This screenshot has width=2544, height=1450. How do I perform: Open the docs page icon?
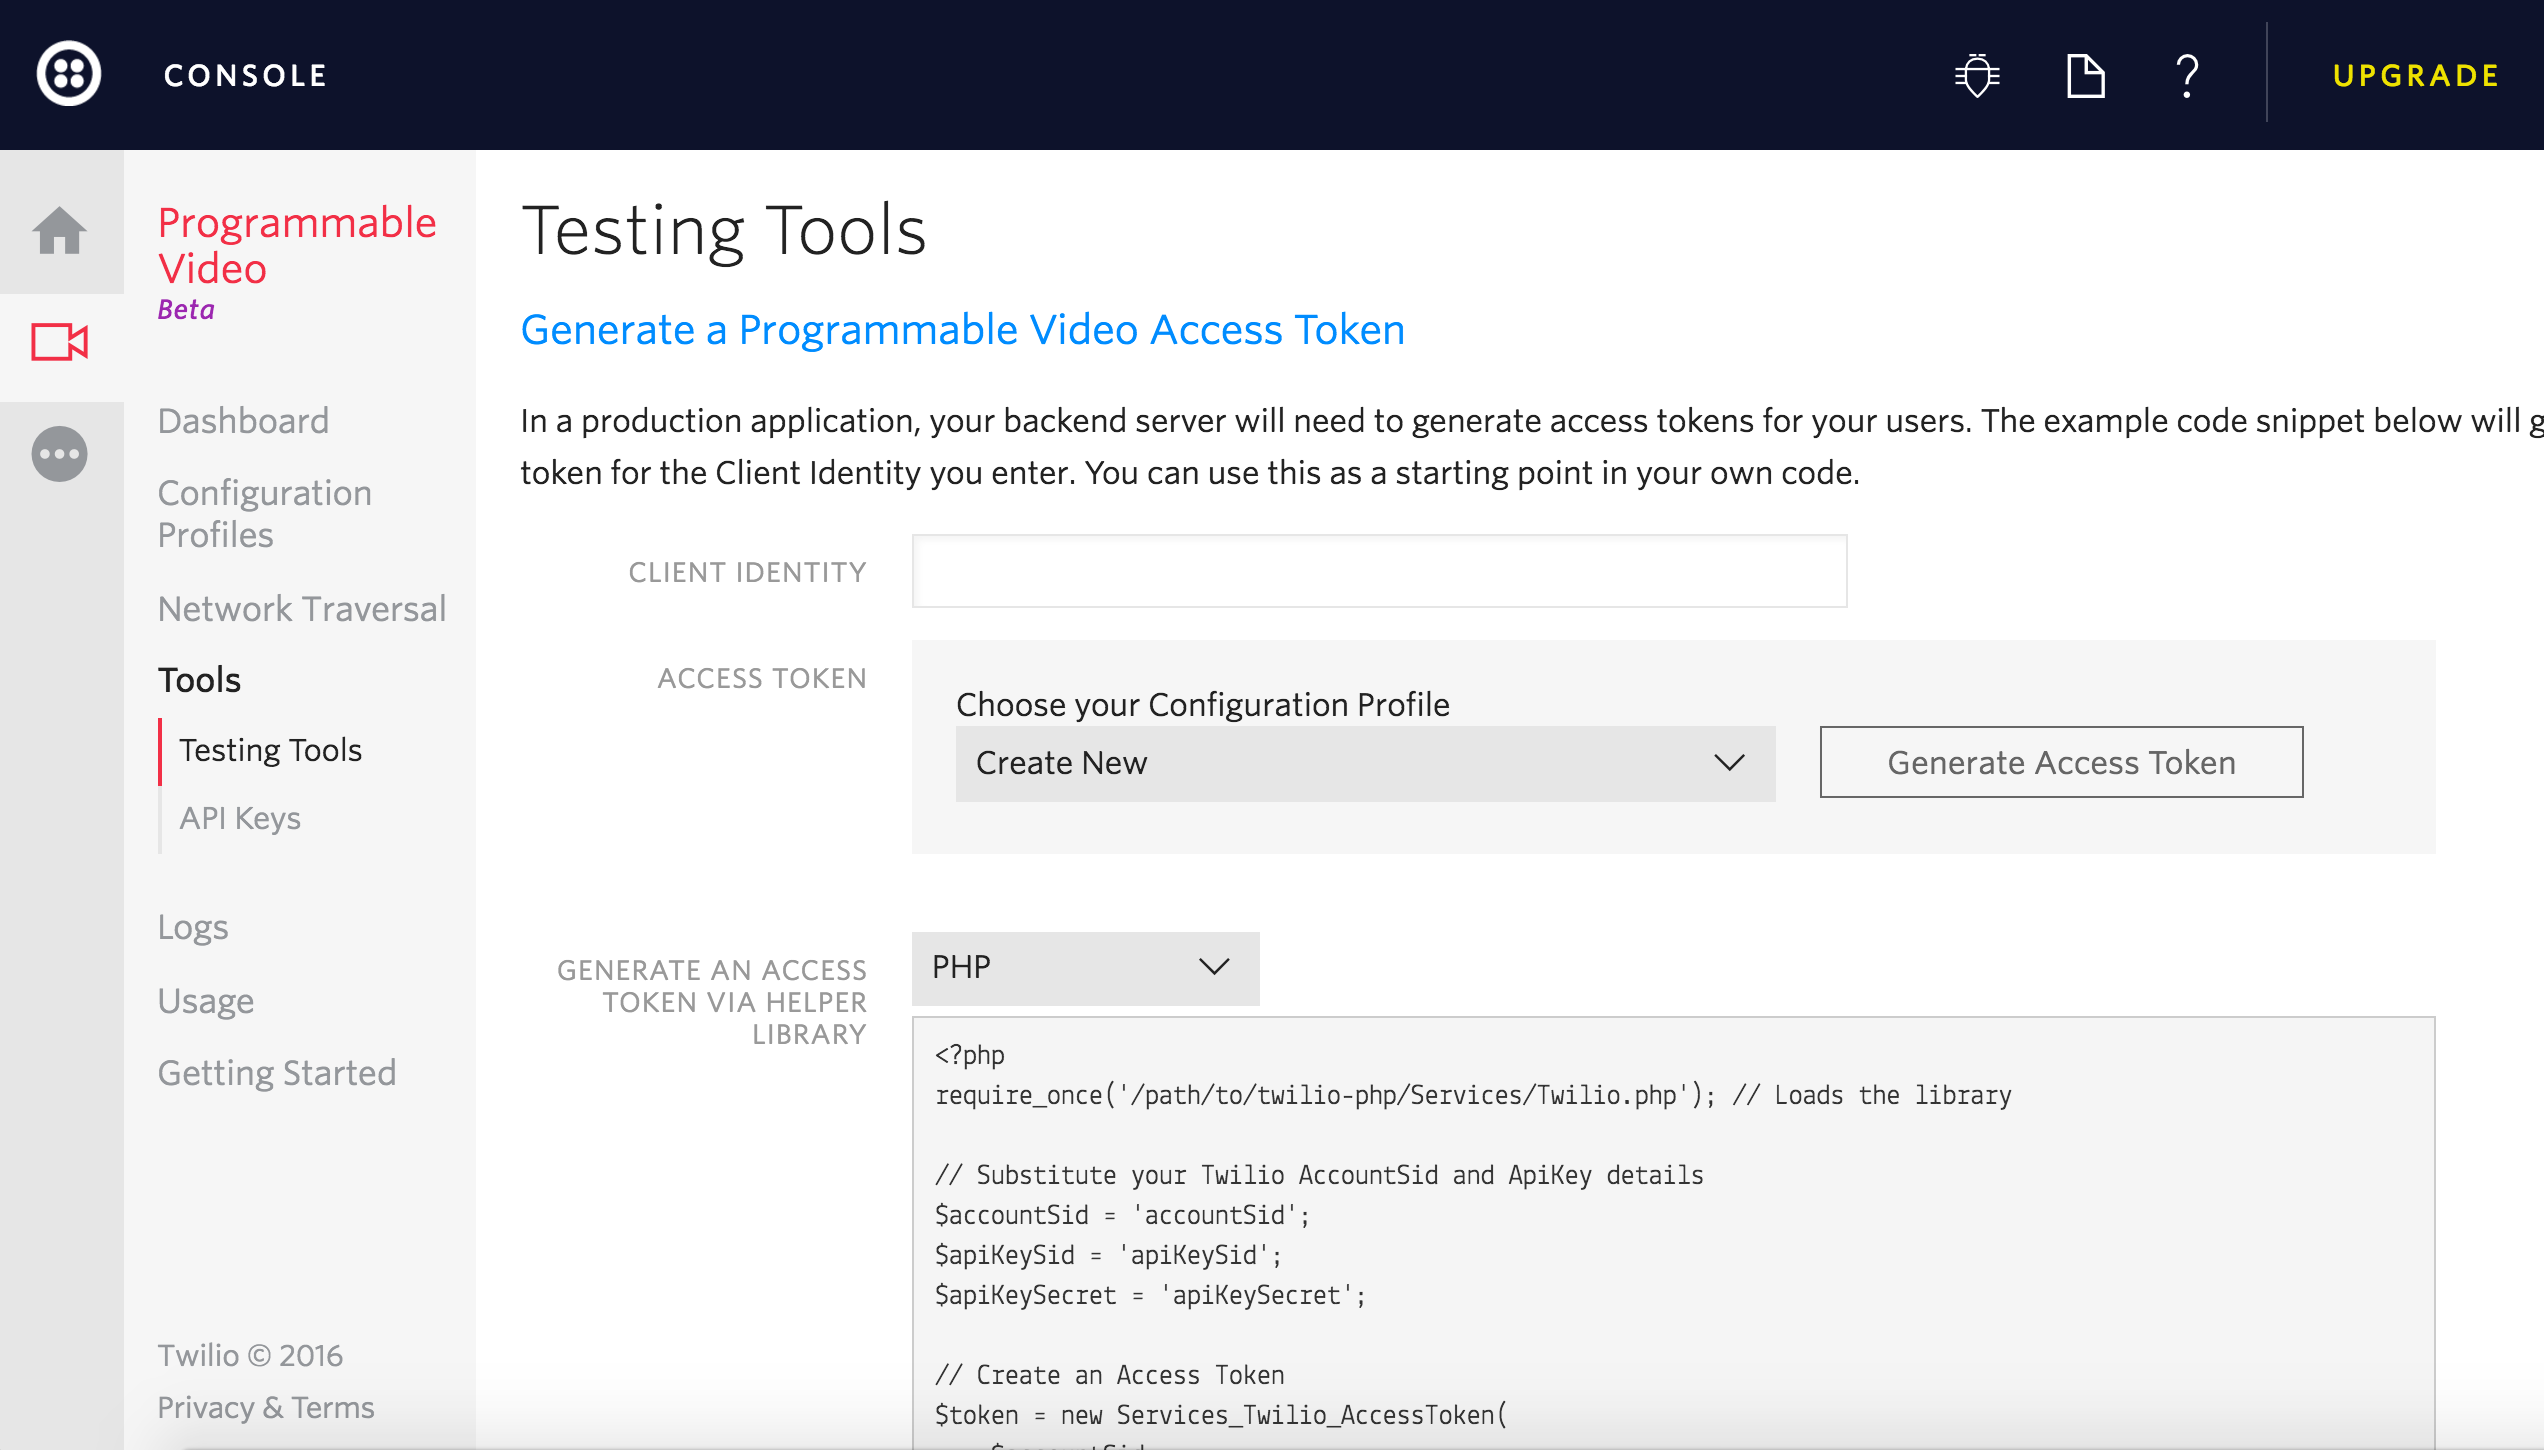coord(2085,76)
